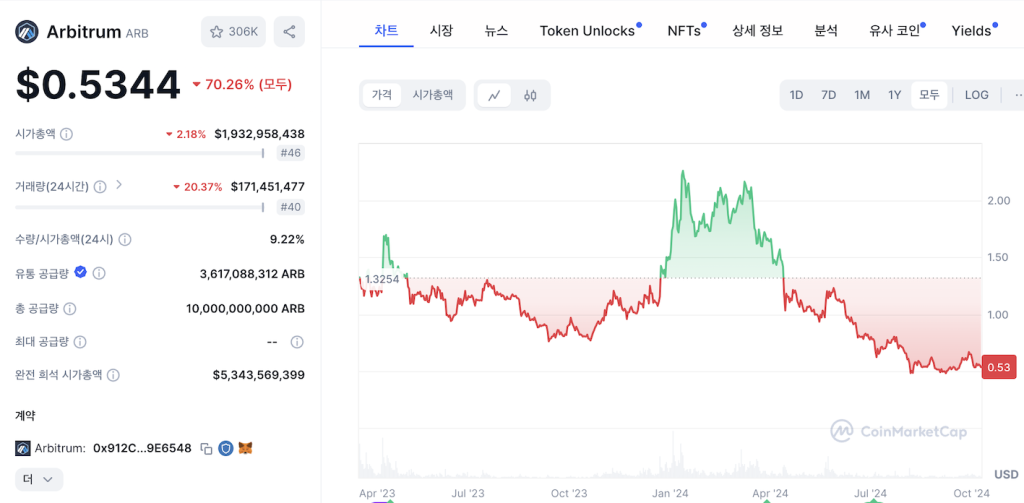Open the chart's more options menu

1017,95
